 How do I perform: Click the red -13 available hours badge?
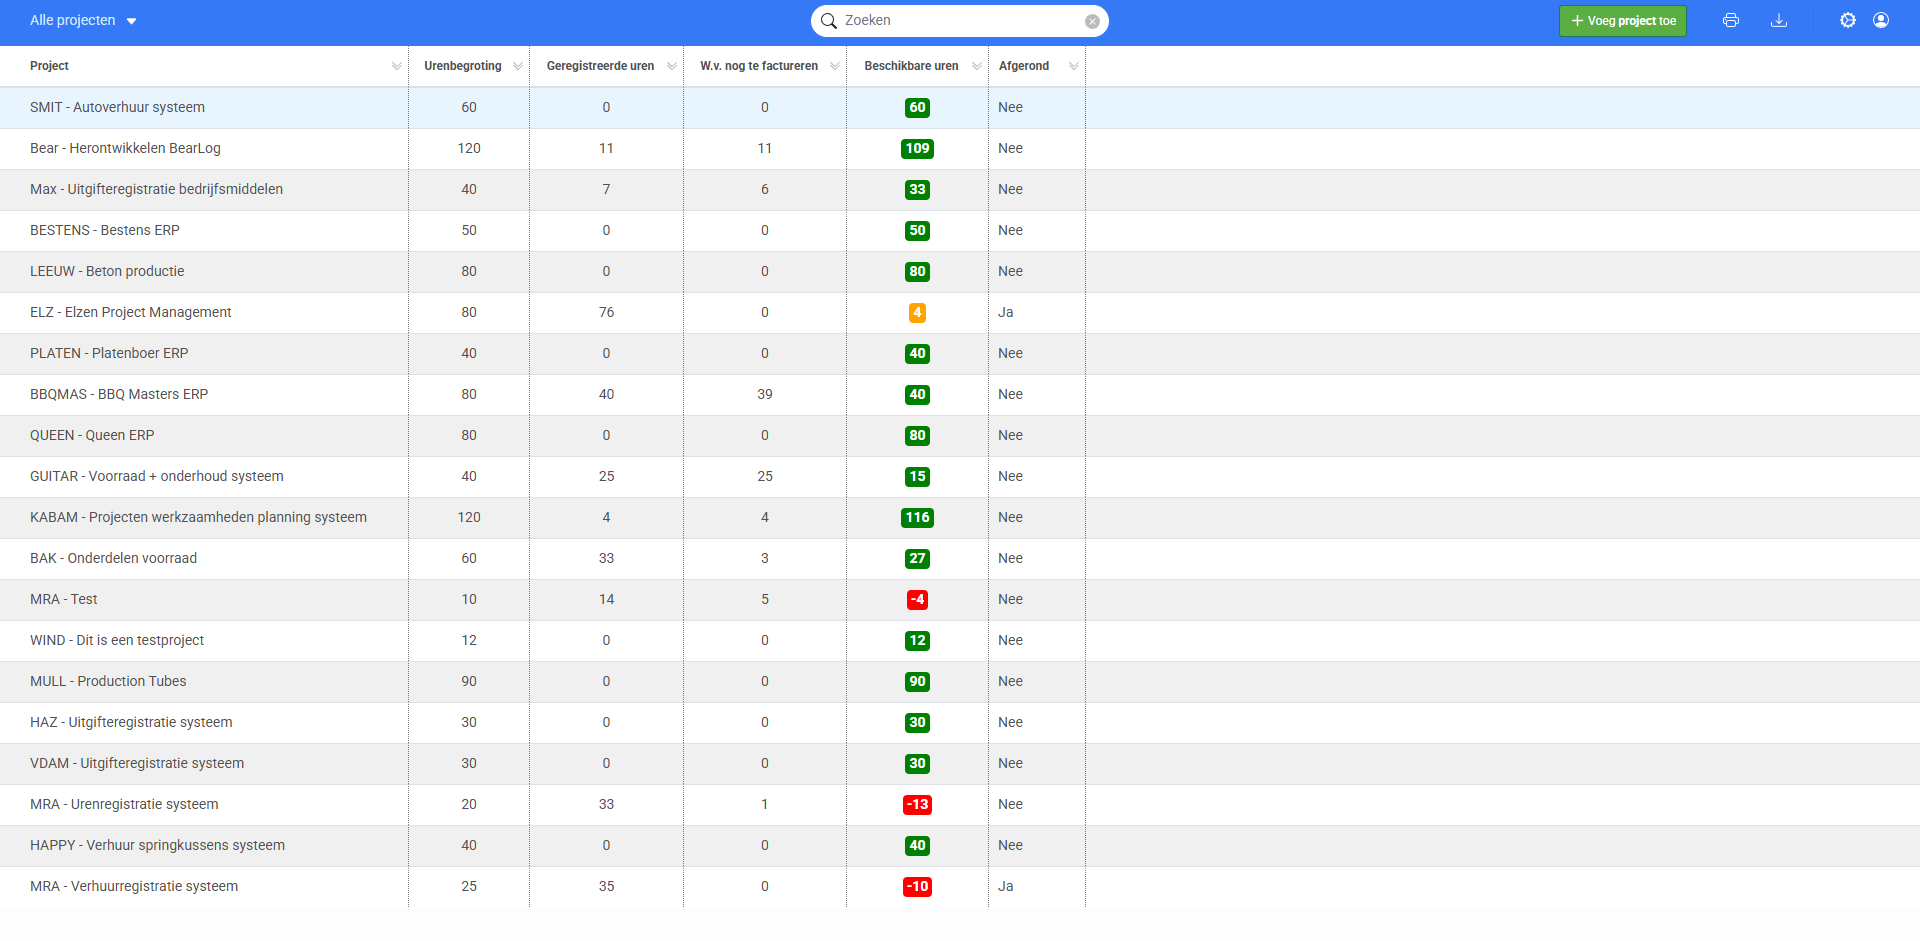917,805
